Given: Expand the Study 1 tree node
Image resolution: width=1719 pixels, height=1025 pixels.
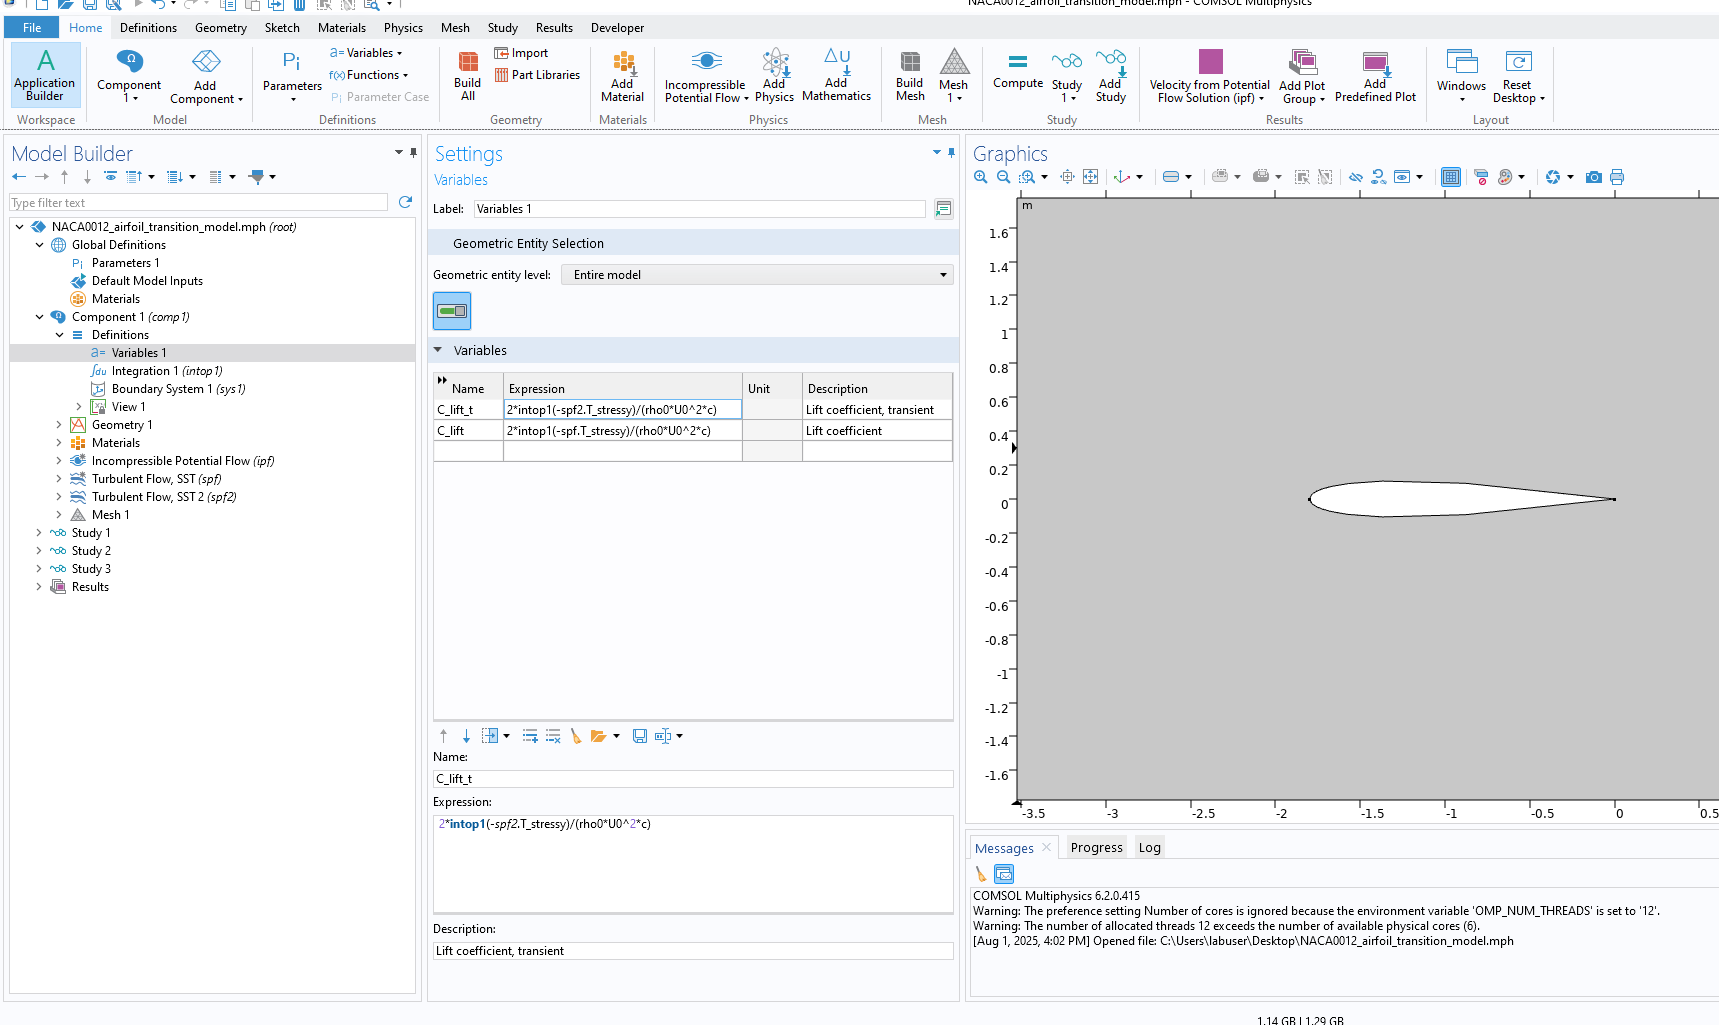Looking at the screenshot, I should 39,533.
